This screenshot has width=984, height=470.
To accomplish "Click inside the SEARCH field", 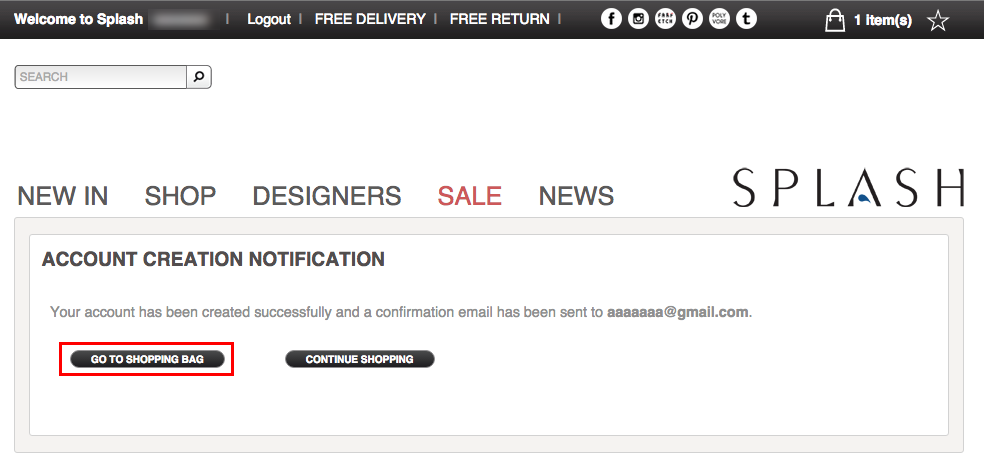I will (100, 77).
